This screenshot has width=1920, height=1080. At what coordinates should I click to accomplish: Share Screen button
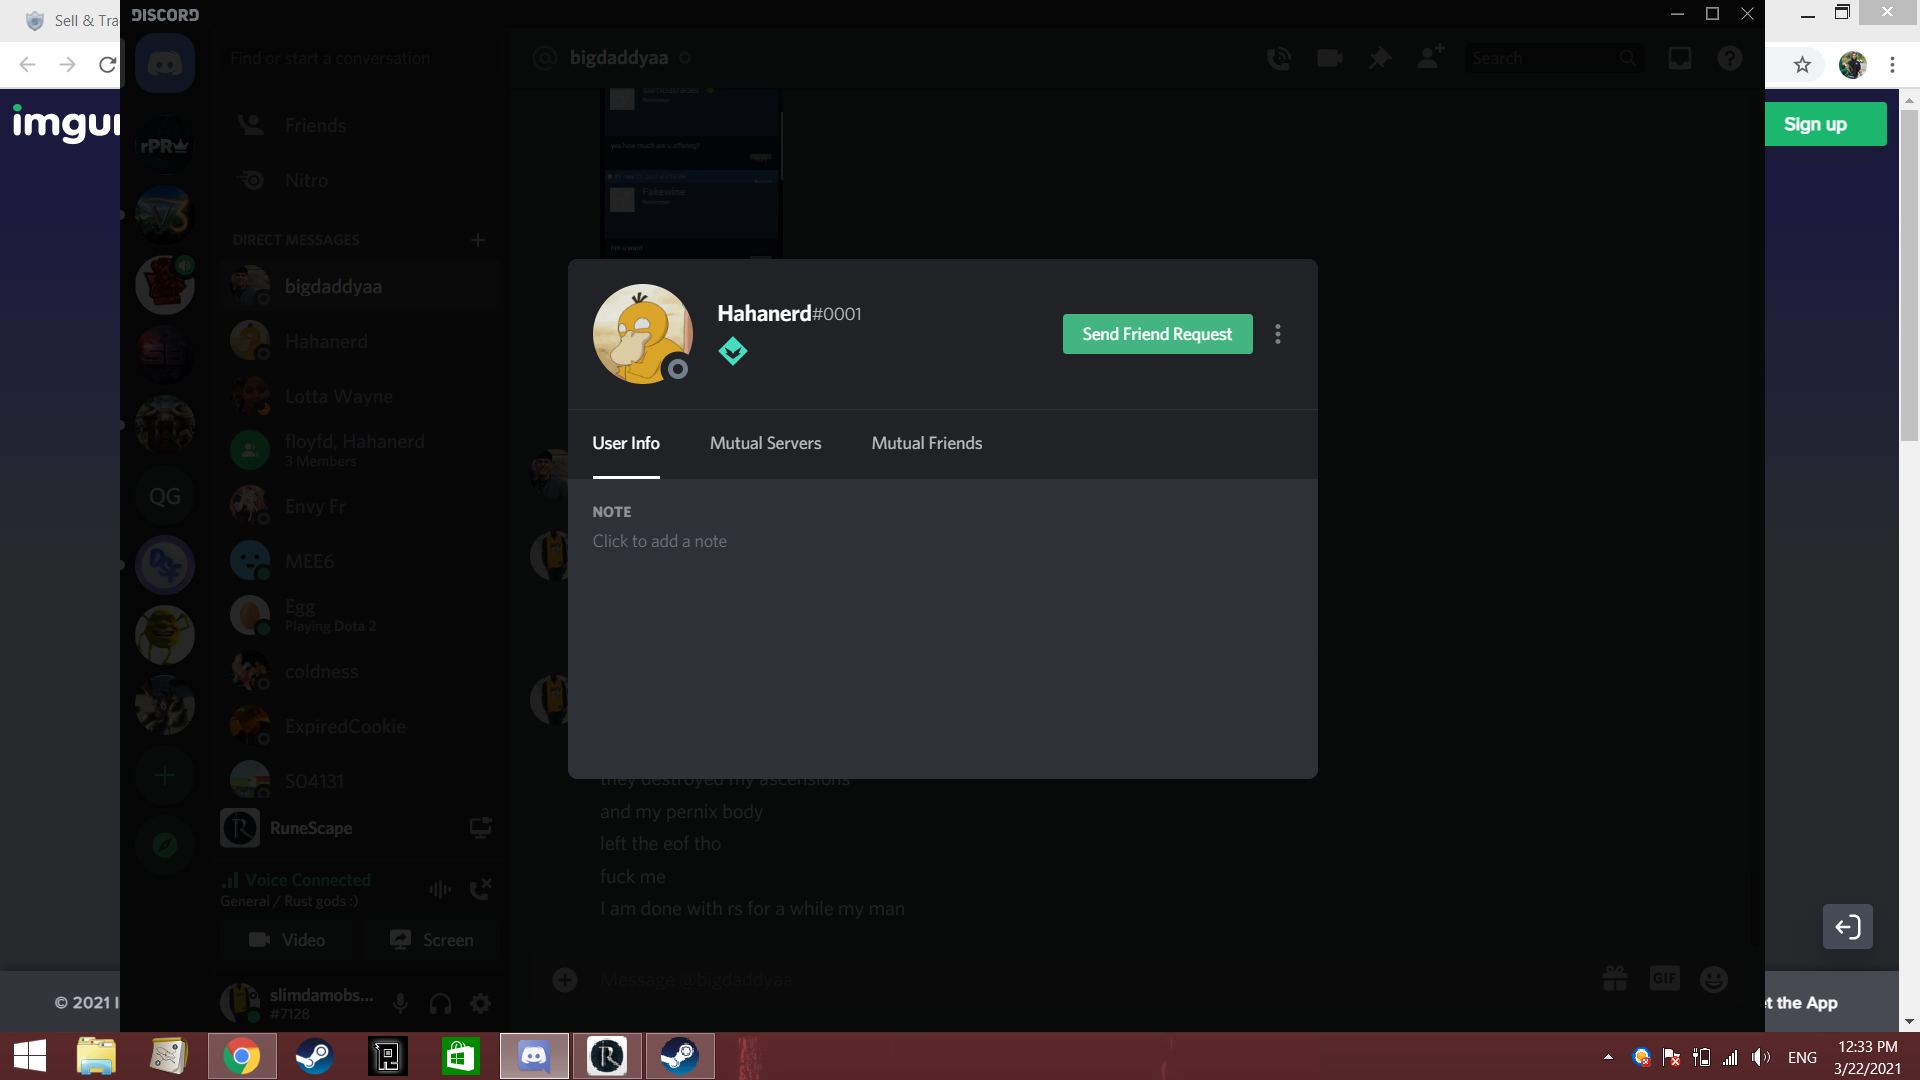(430, 940)
